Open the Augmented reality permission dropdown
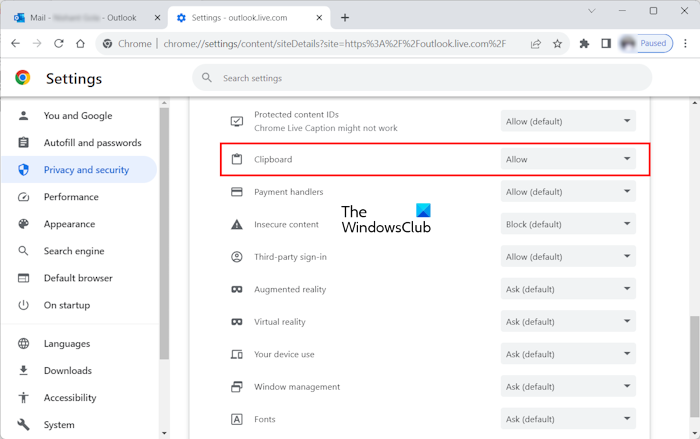Viewport: 700px width, 439px height. [x=568, y=290]
